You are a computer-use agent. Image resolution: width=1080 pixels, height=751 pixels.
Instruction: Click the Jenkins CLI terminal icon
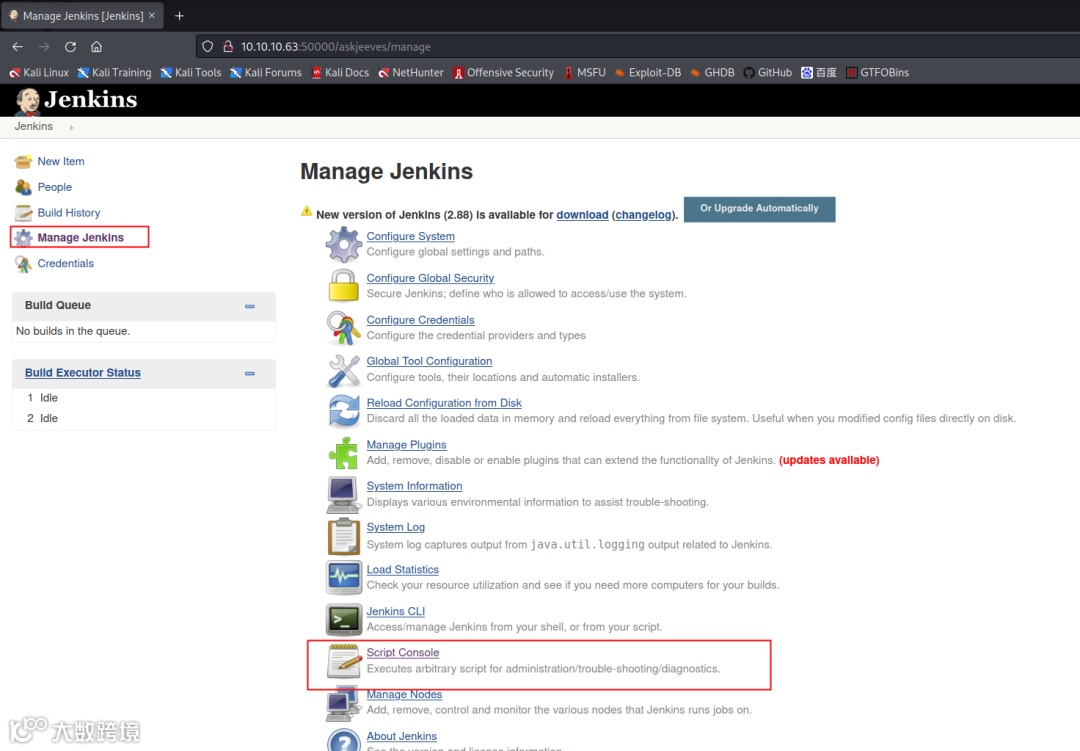(343, 619)
